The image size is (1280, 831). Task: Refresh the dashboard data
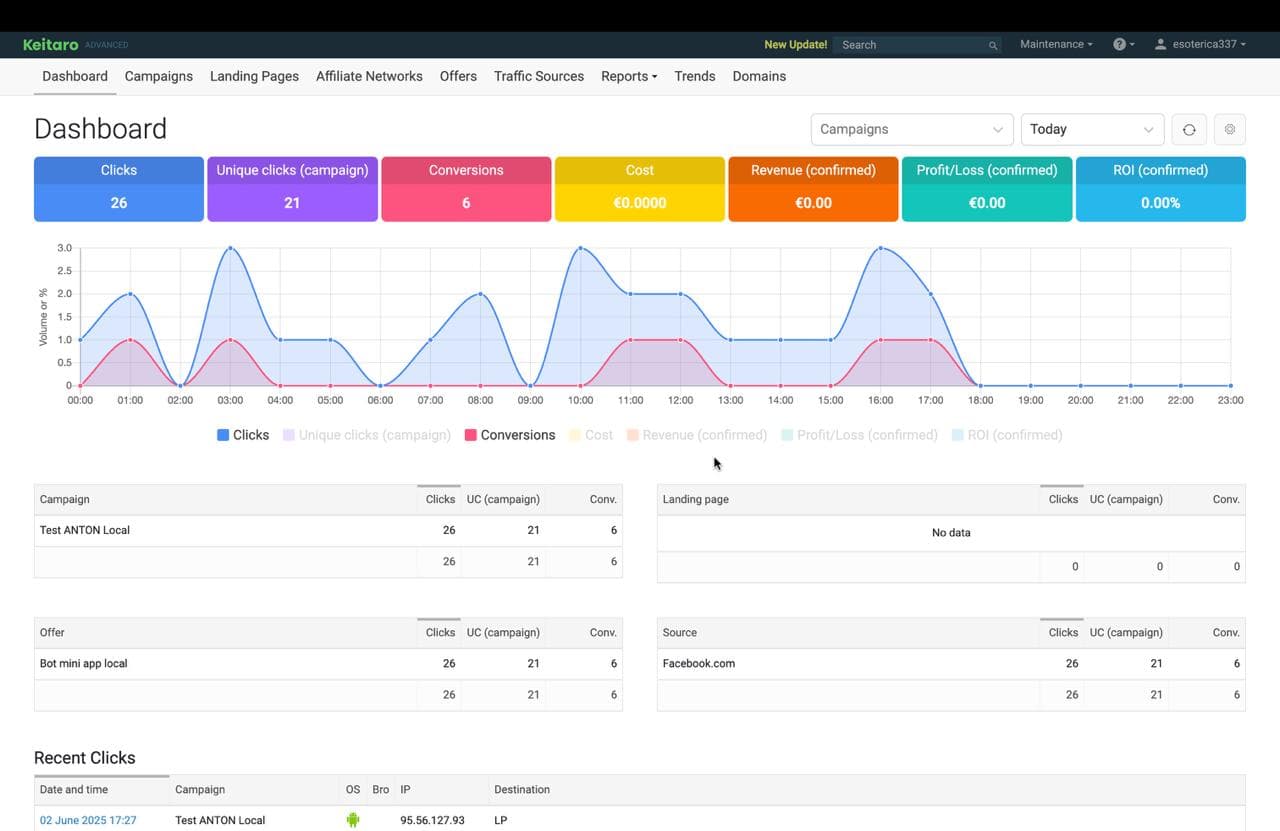(1189, 129)
